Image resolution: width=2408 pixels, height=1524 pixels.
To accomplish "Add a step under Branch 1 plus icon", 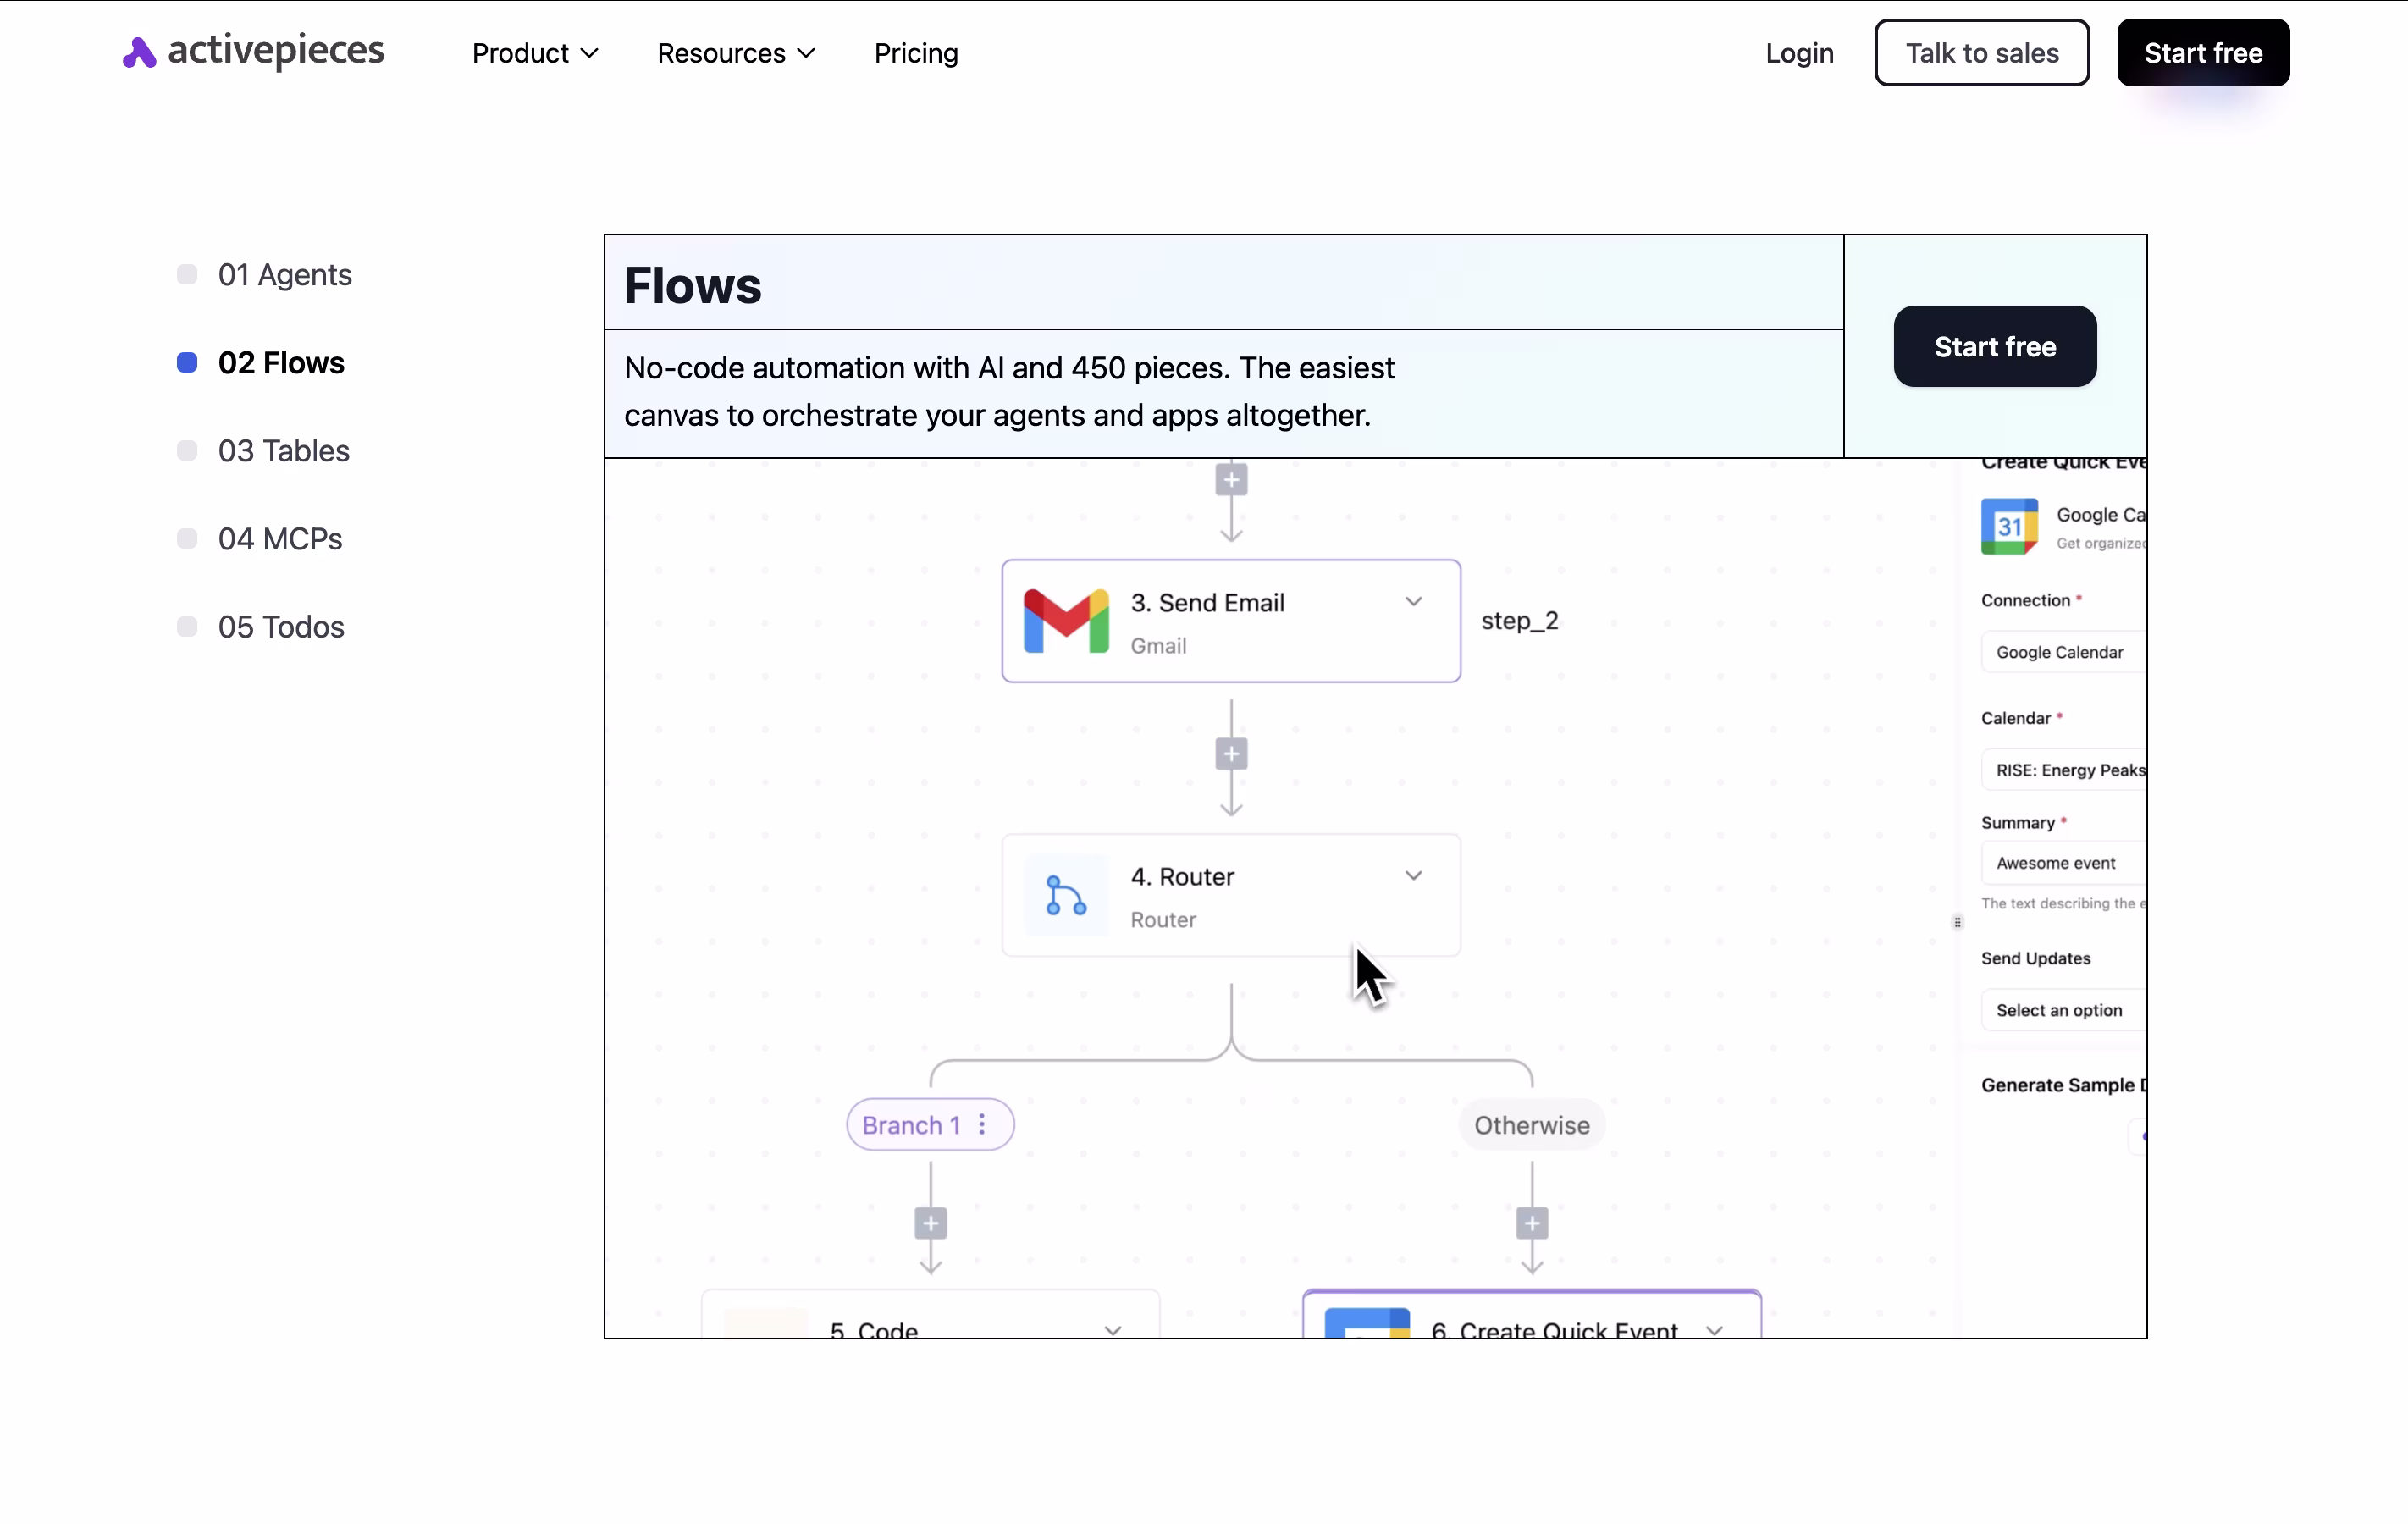I will click(x=930, y=1223).
